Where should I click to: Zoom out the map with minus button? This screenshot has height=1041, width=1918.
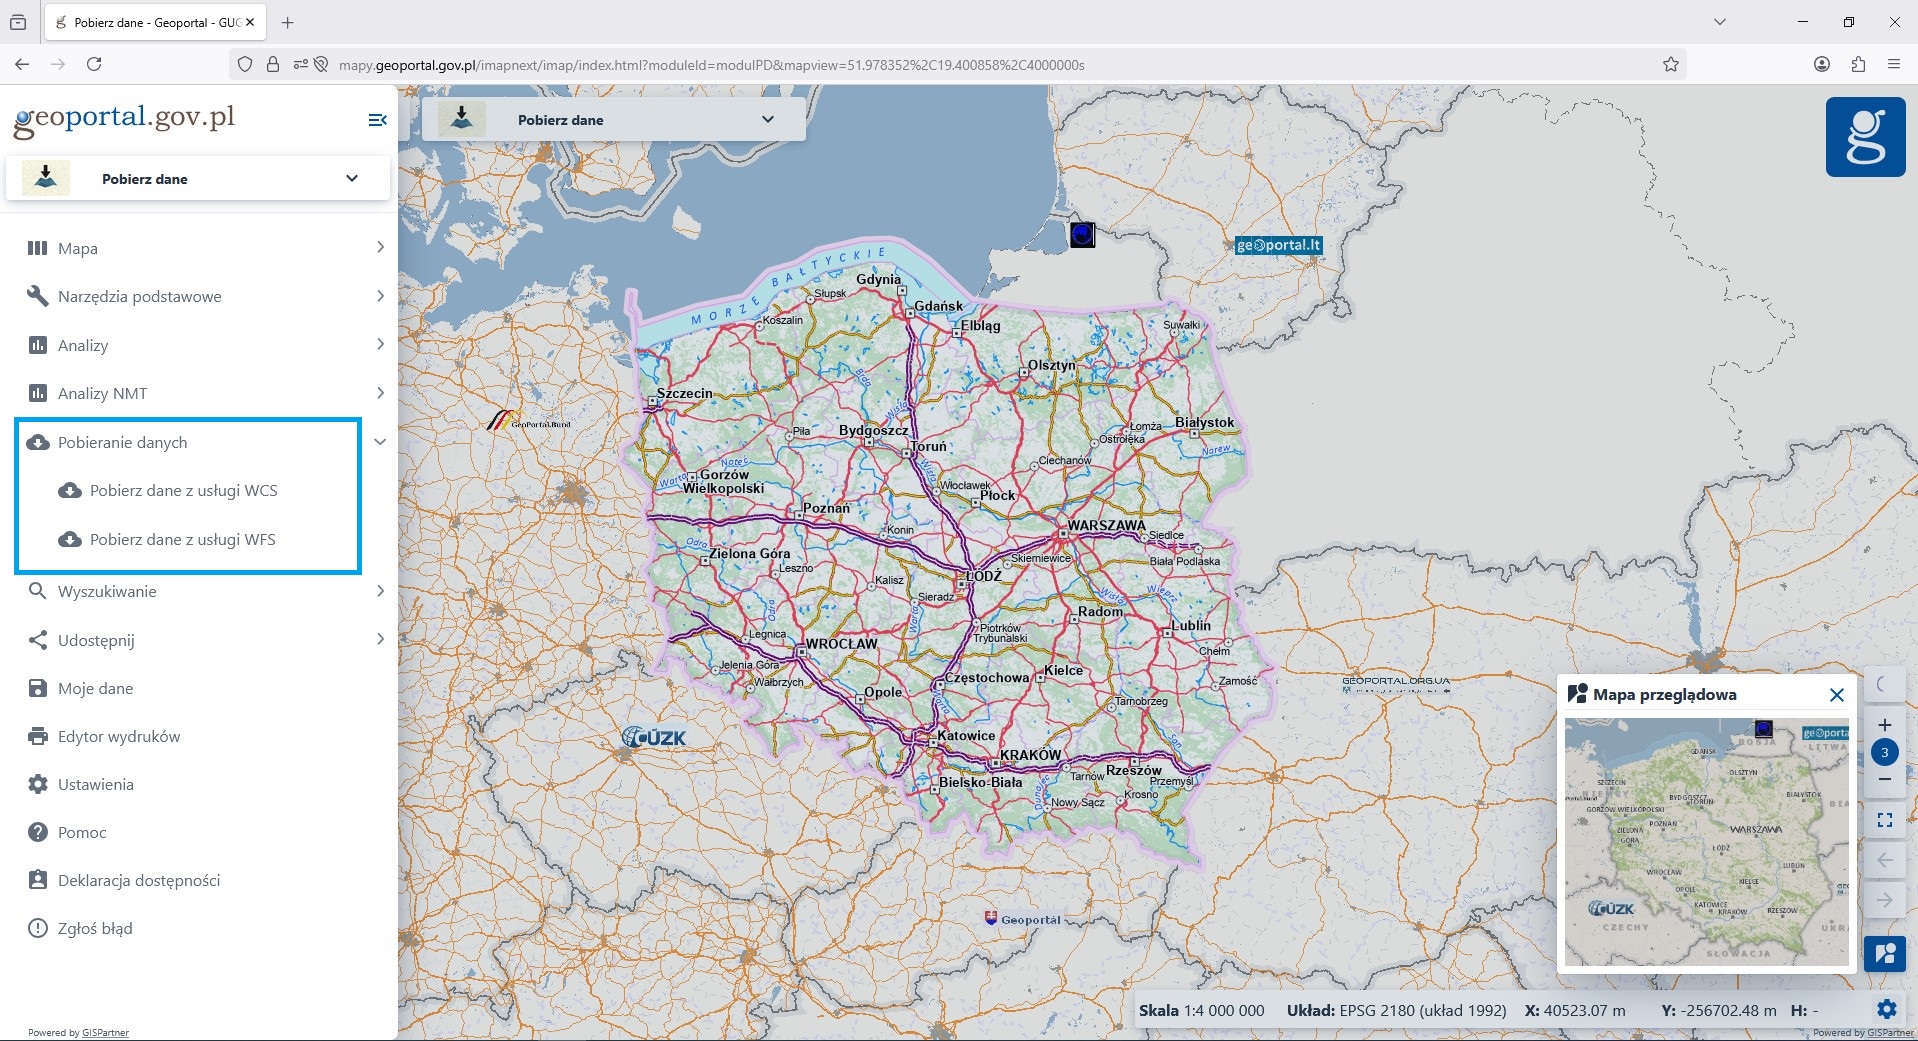[x=1885, y=779]
